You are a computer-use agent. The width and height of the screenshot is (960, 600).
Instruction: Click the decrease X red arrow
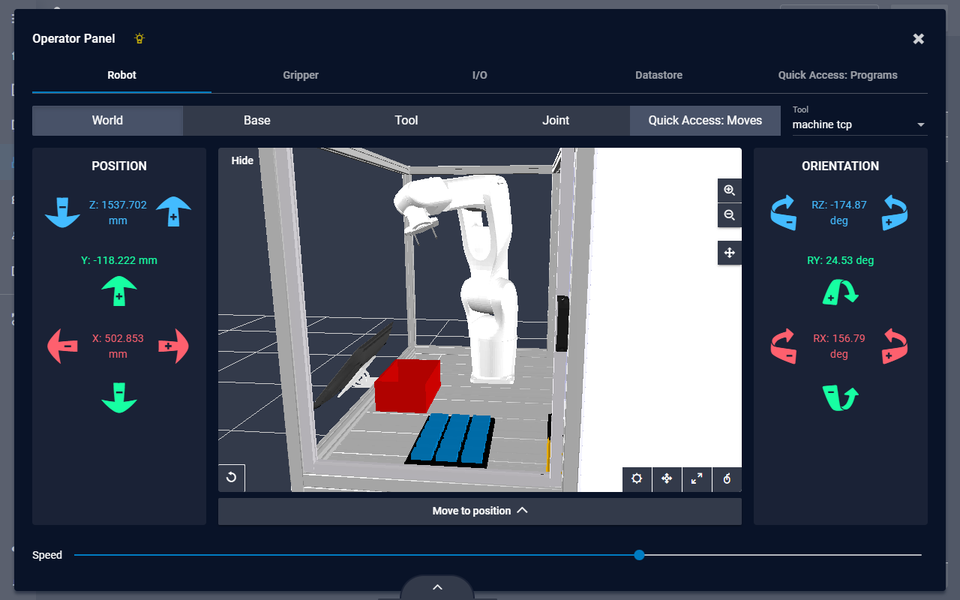pos(62,346)
